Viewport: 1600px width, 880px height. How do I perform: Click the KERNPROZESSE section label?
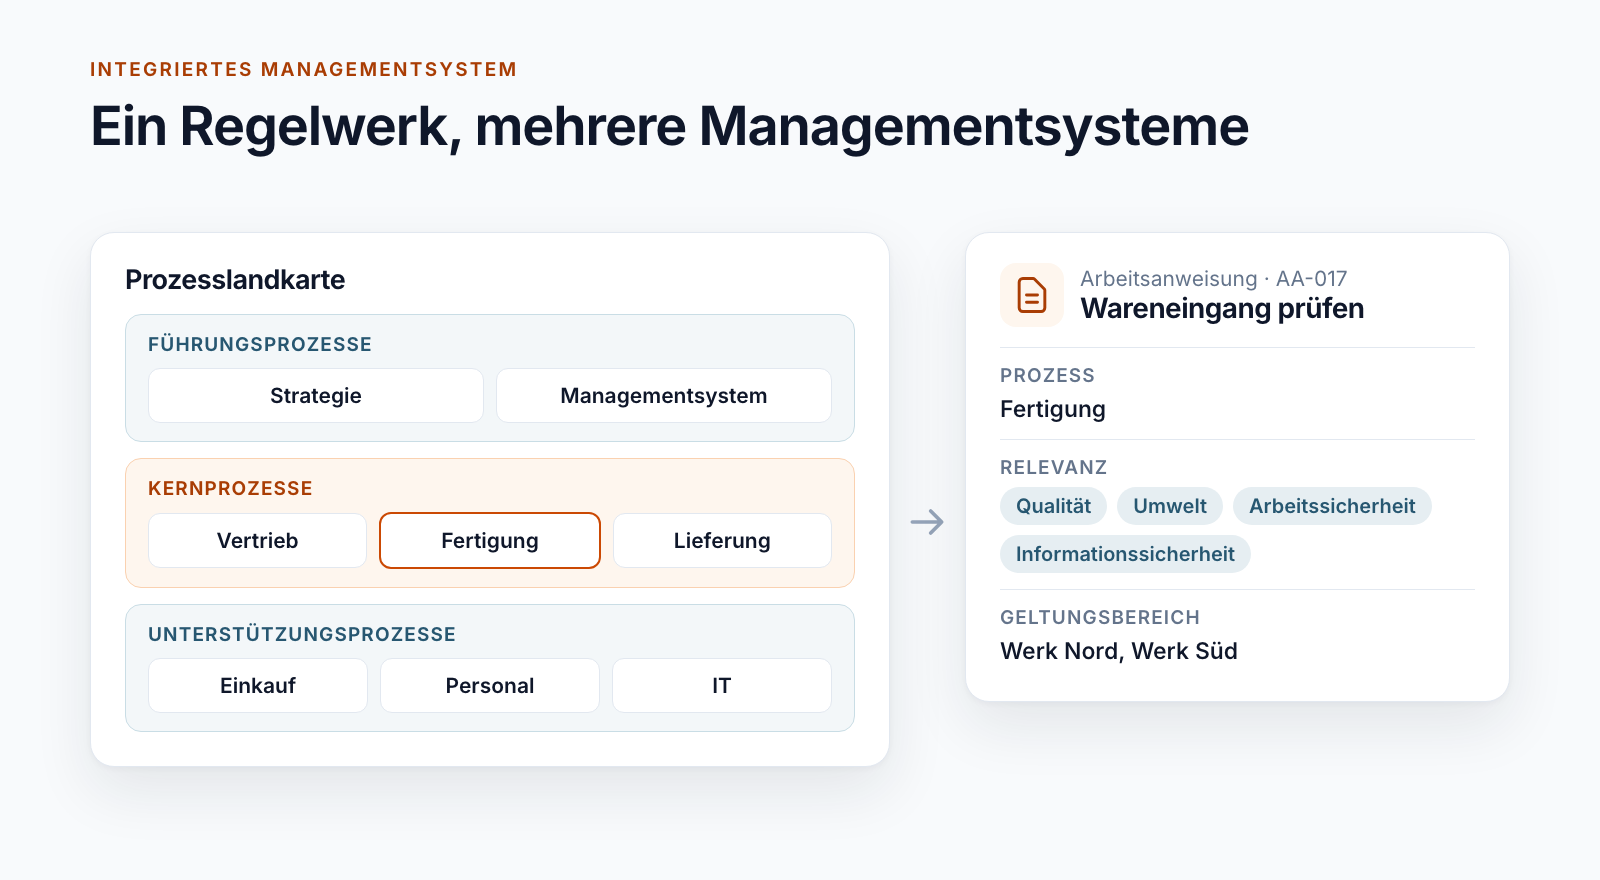click(x=230, y=489)
